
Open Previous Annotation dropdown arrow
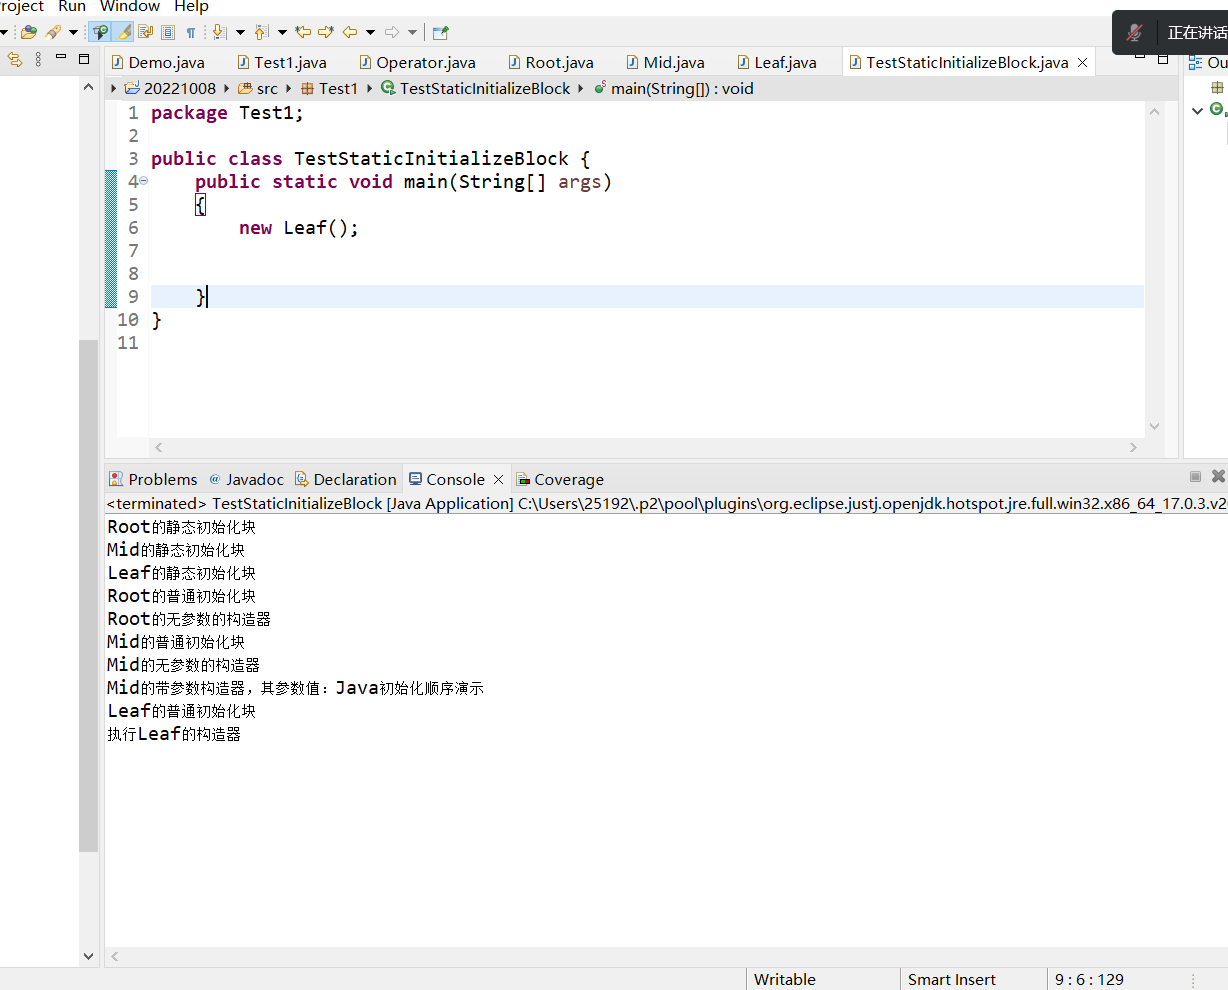(282, 33)
